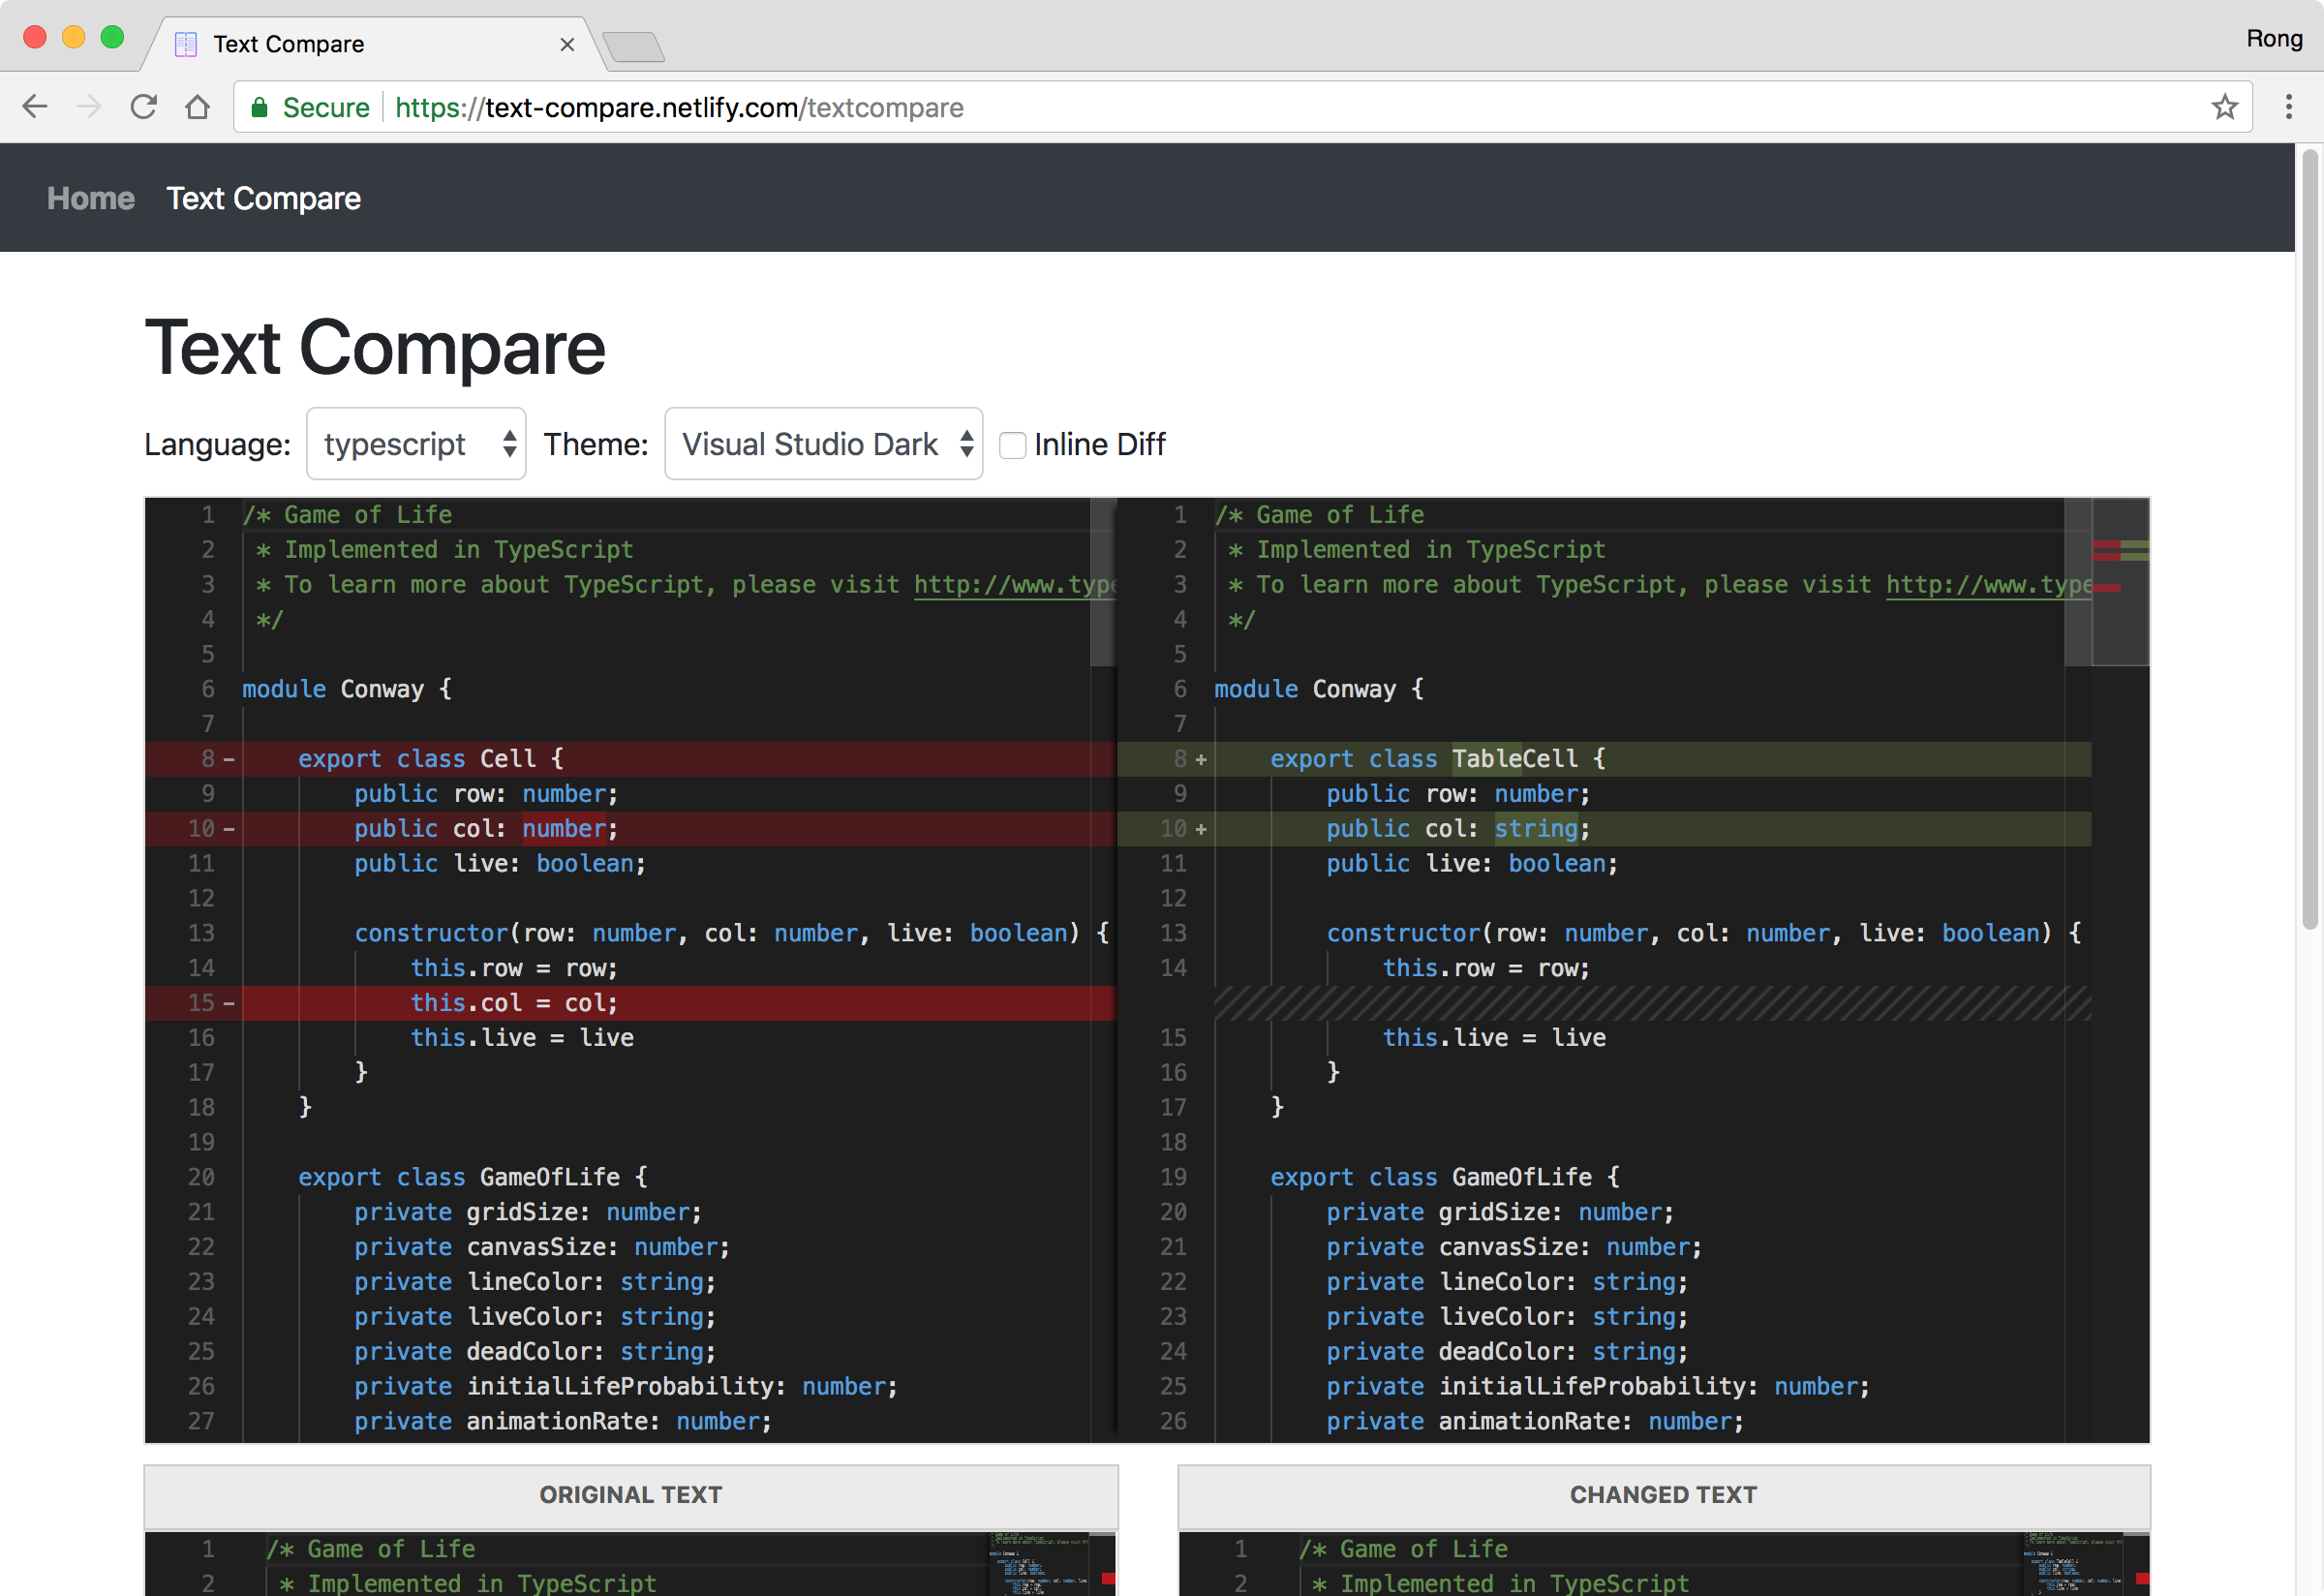
Task: Open the browser home page icon
Action: click(x=198, y=107)
